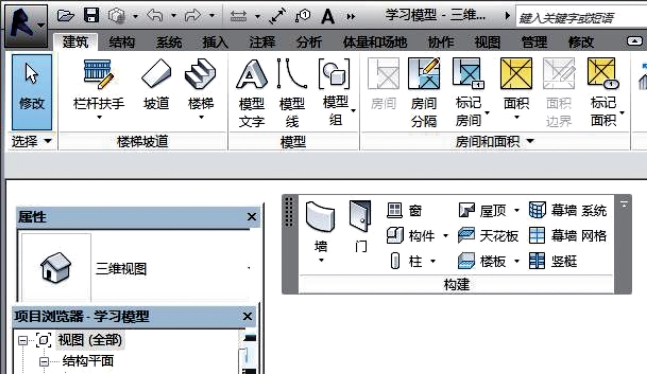647x374 pixels.
Task: Undo the last action
Action: pyautogui.click(x=155, y=16)
